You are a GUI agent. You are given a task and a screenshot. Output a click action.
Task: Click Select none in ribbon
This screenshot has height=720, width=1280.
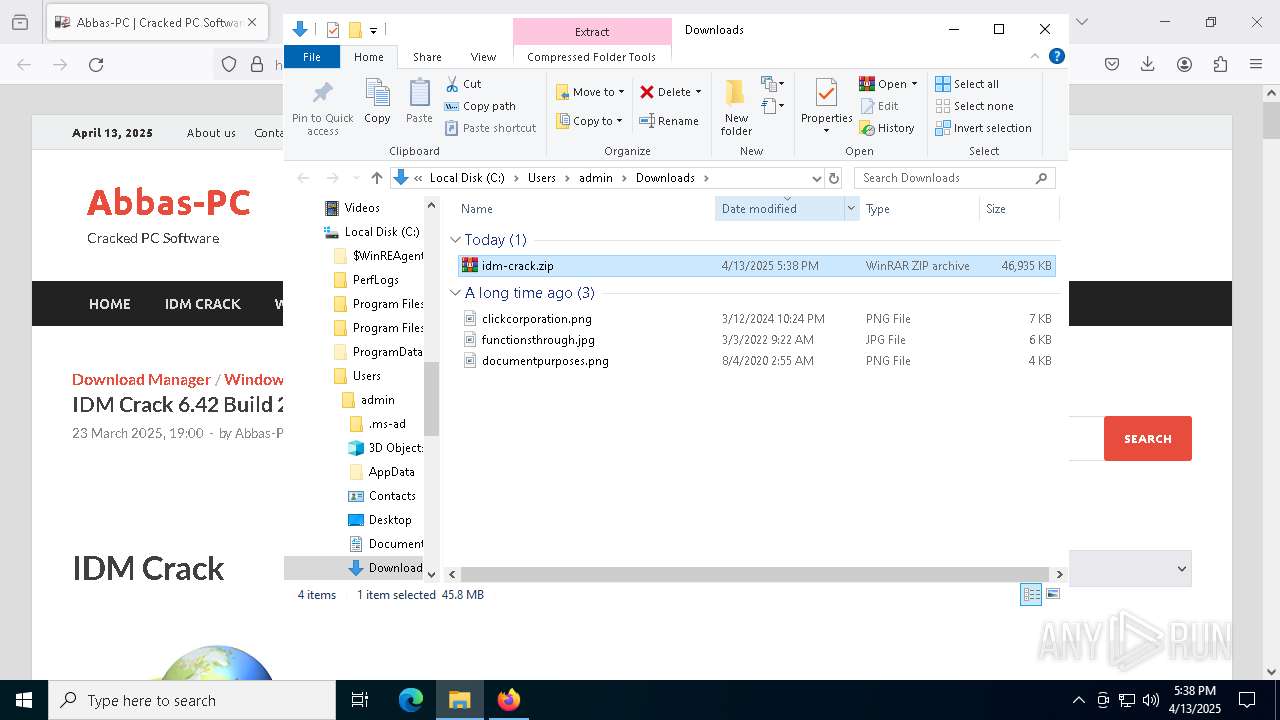[974, 106]
